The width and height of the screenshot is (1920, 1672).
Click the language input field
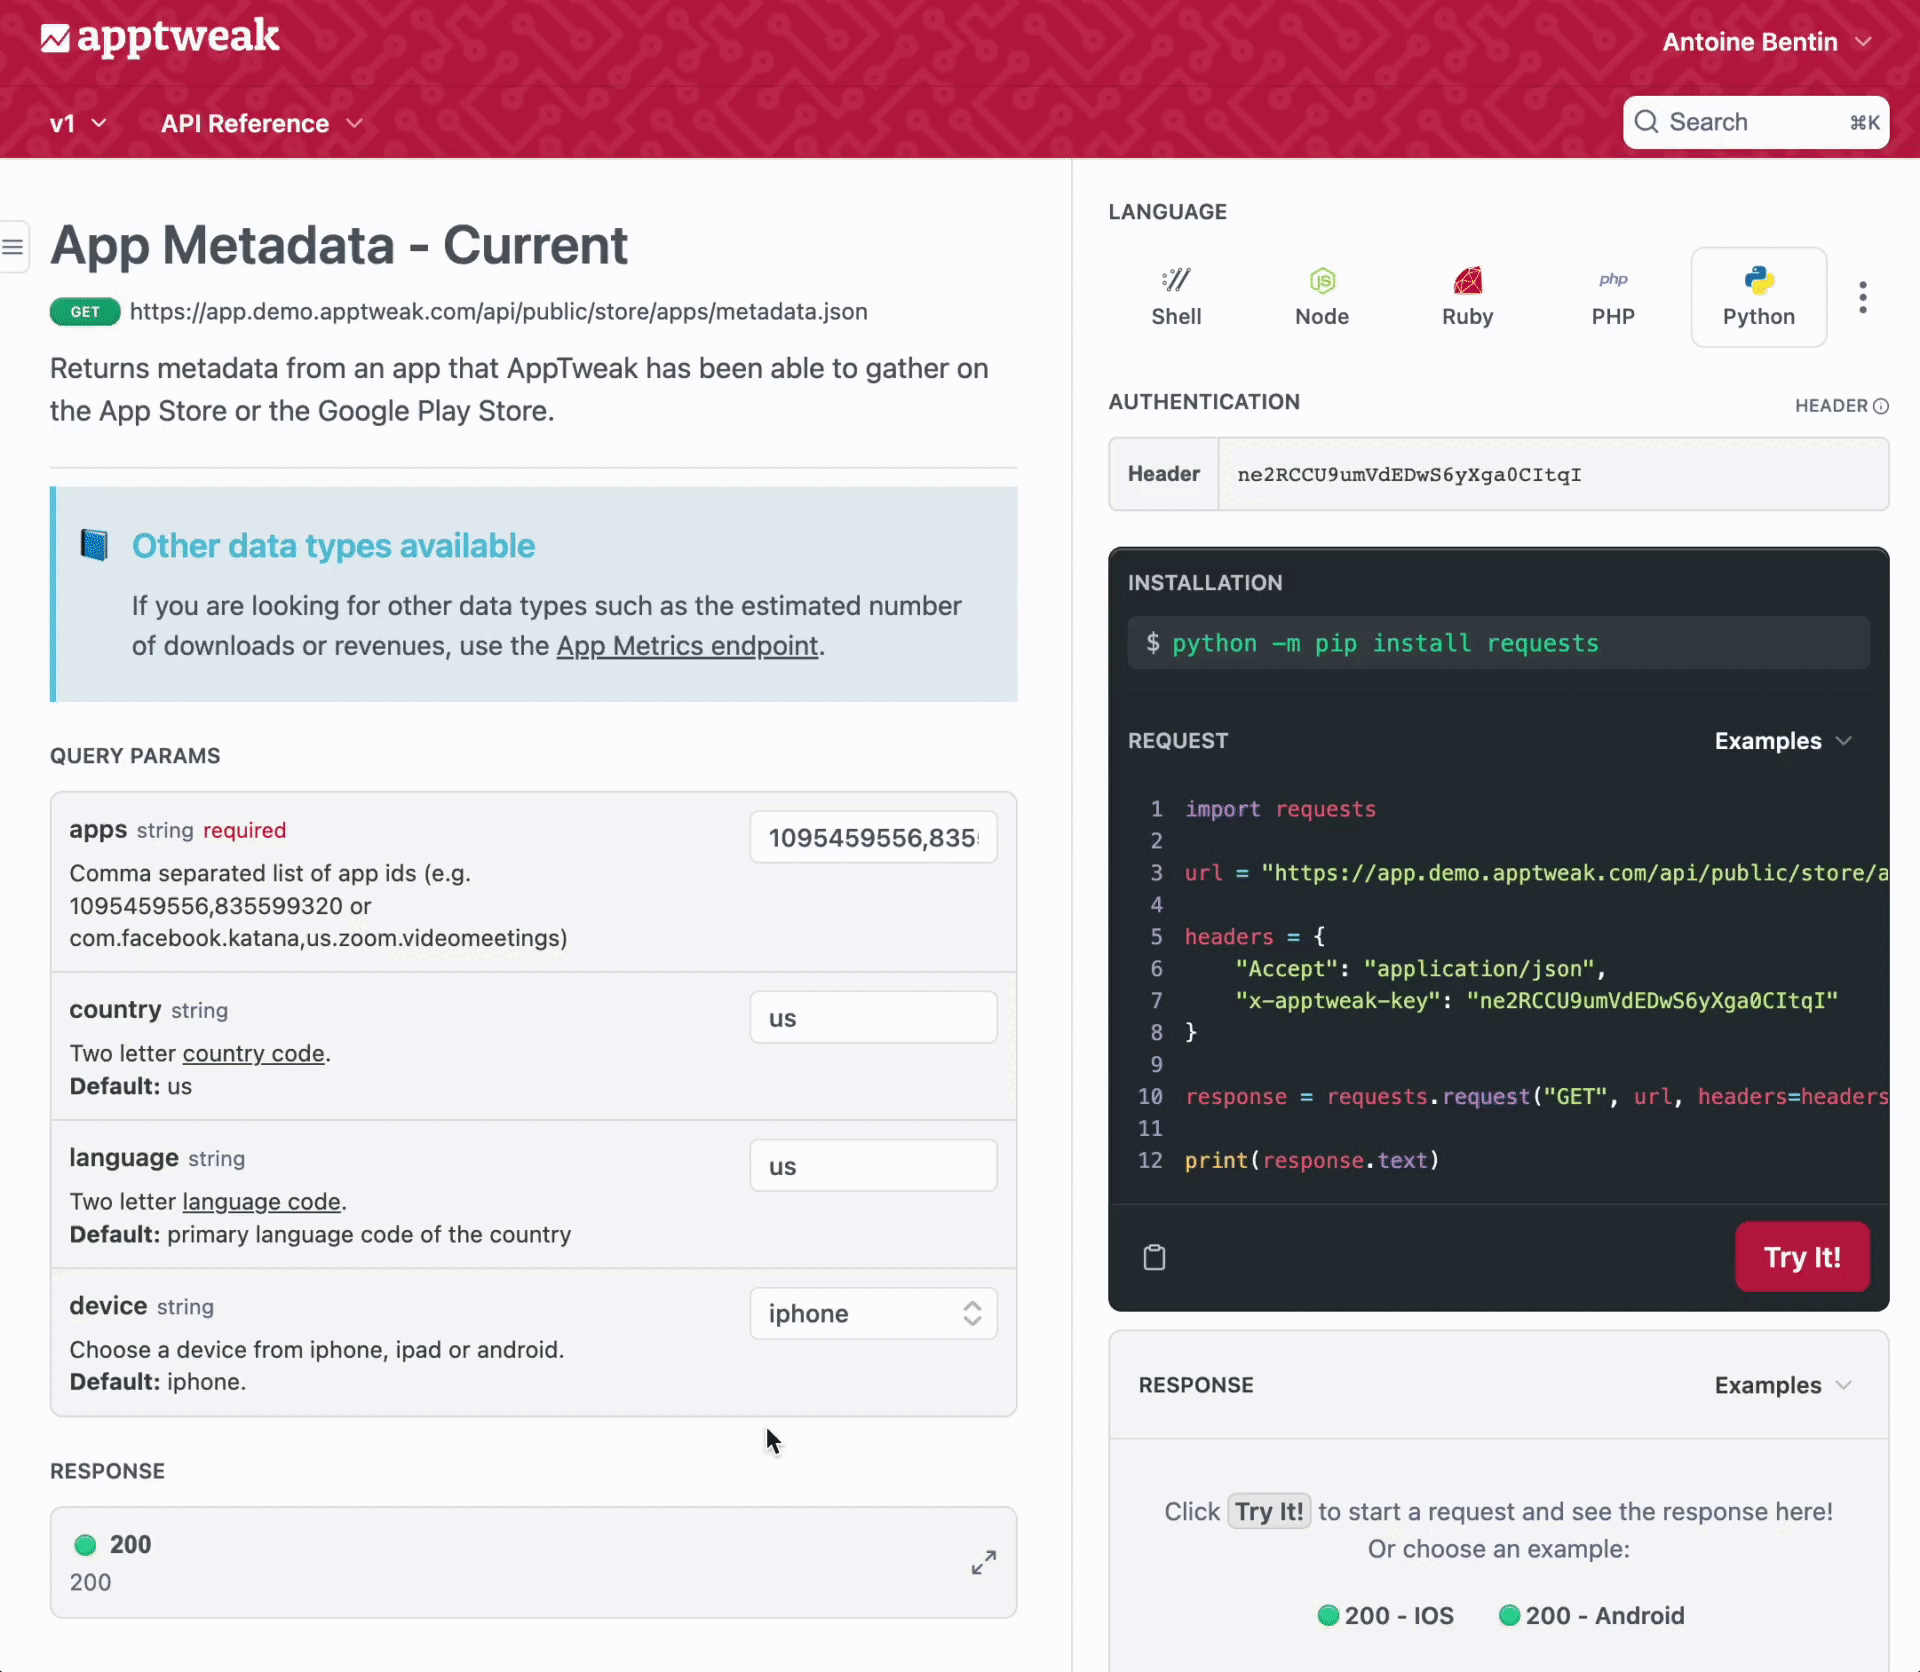(x=873, y=1165)
